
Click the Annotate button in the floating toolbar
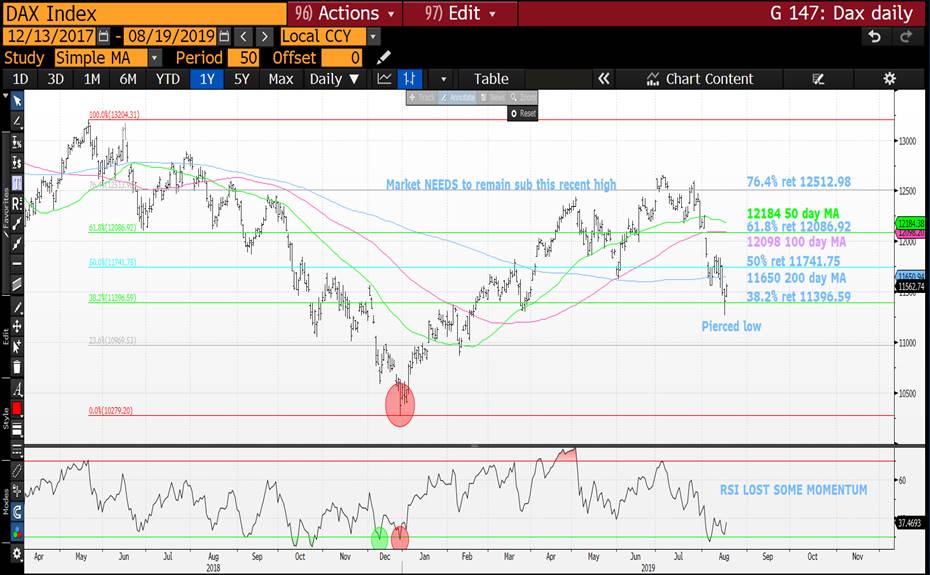pyautogui.click(x=458, y=97)
